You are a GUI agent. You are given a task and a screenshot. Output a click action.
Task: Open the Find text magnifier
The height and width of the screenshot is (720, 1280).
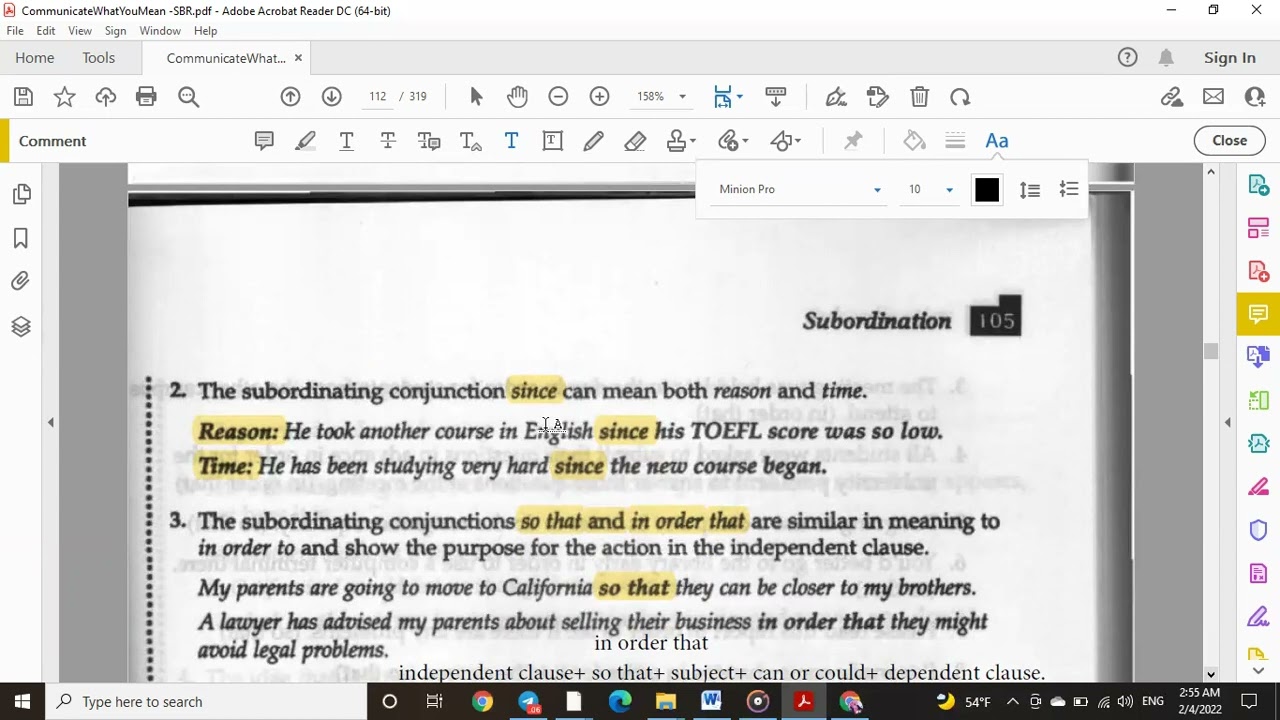click(188, 97)
